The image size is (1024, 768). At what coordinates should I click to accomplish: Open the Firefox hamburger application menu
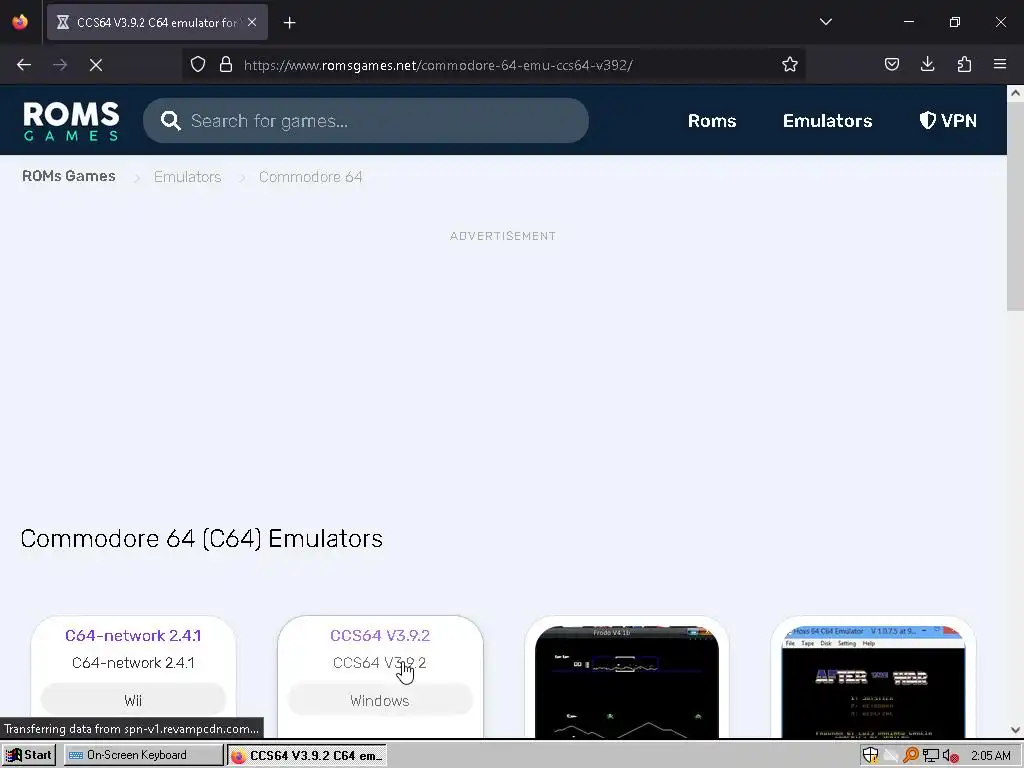coord(1000,64)
